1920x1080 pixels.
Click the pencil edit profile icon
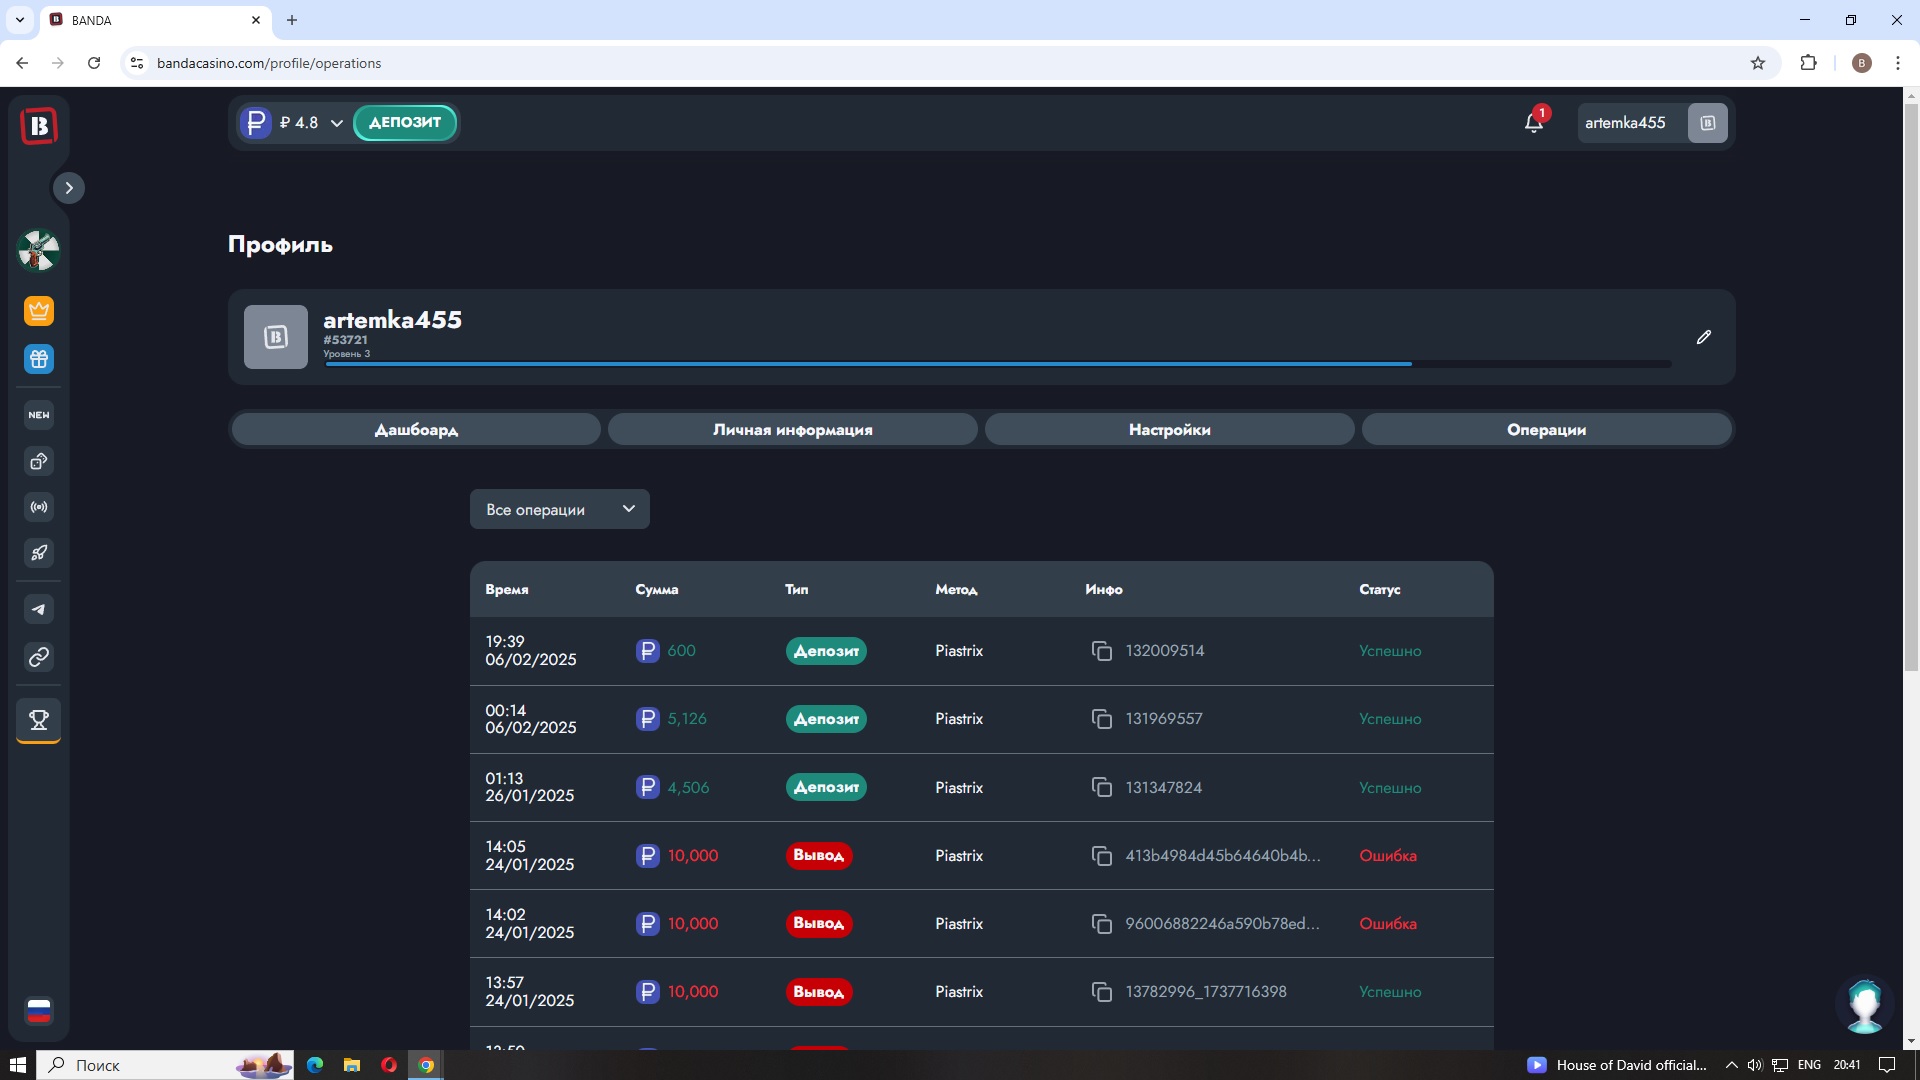pyautogui.click(x=1704, y=337)
